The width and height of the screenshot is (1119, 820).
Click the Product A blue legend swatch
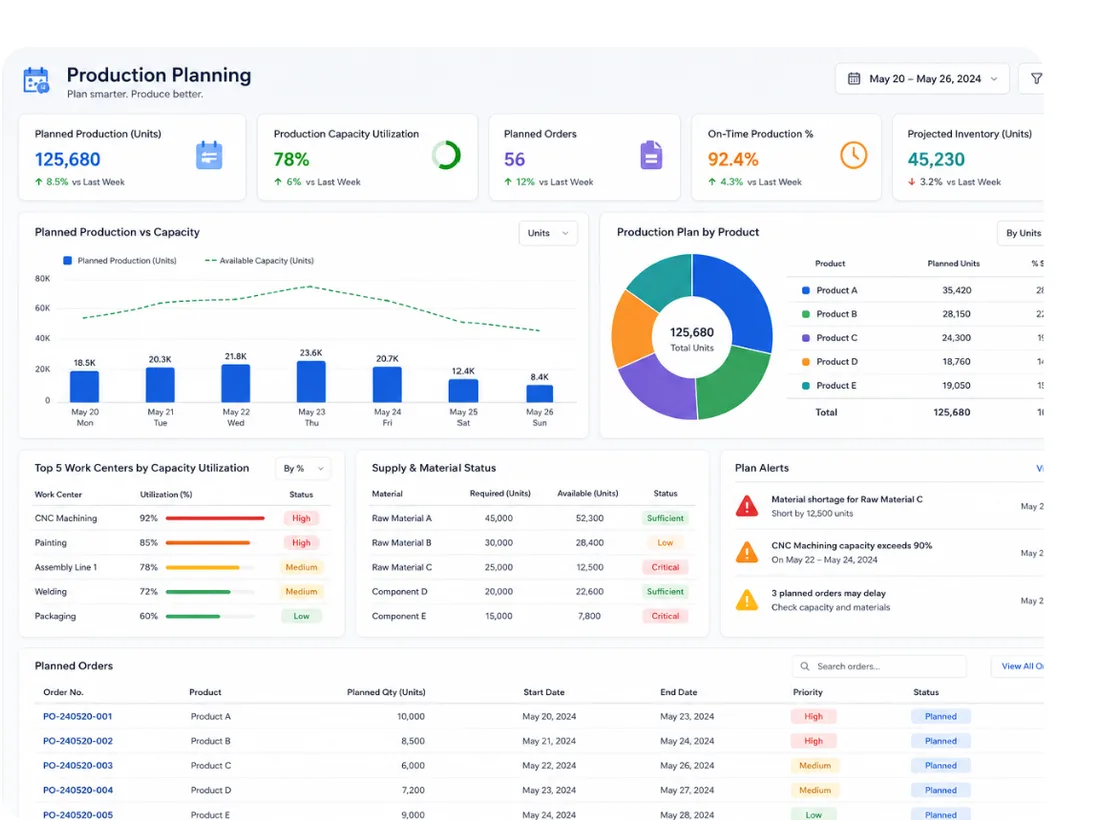806,290
